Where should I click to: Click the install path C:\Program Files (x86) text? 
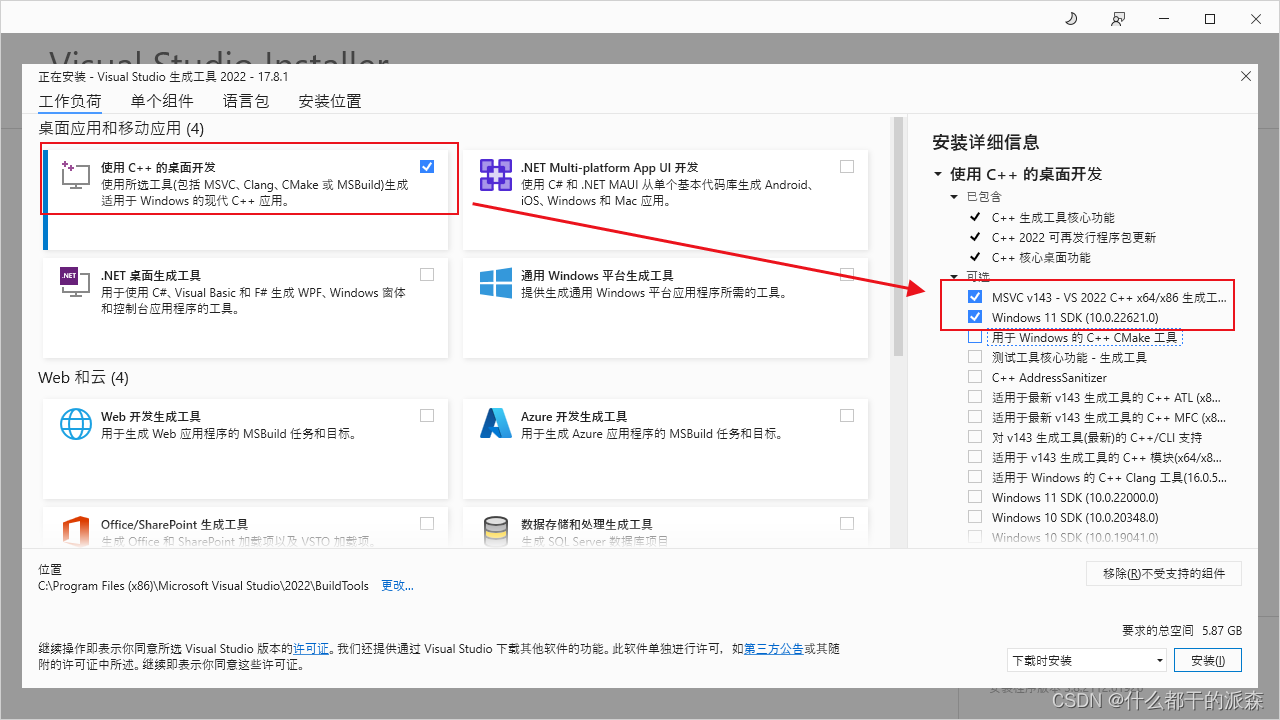(x=203, y=586)
